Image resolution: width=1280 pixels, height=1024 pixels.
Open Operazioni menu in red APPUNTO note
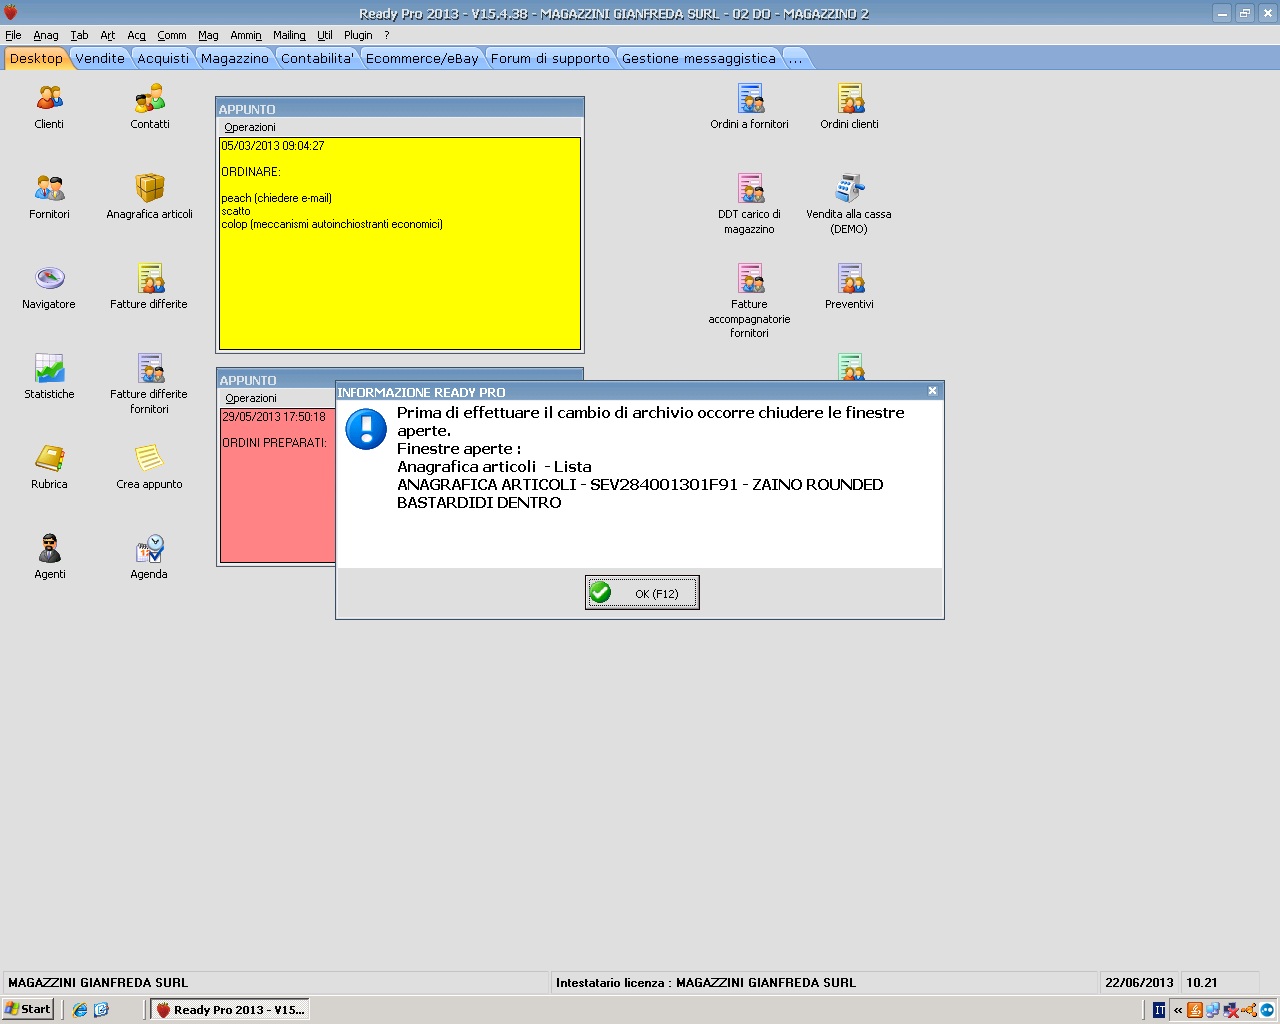pyautogui.click(x=251, y=398)
